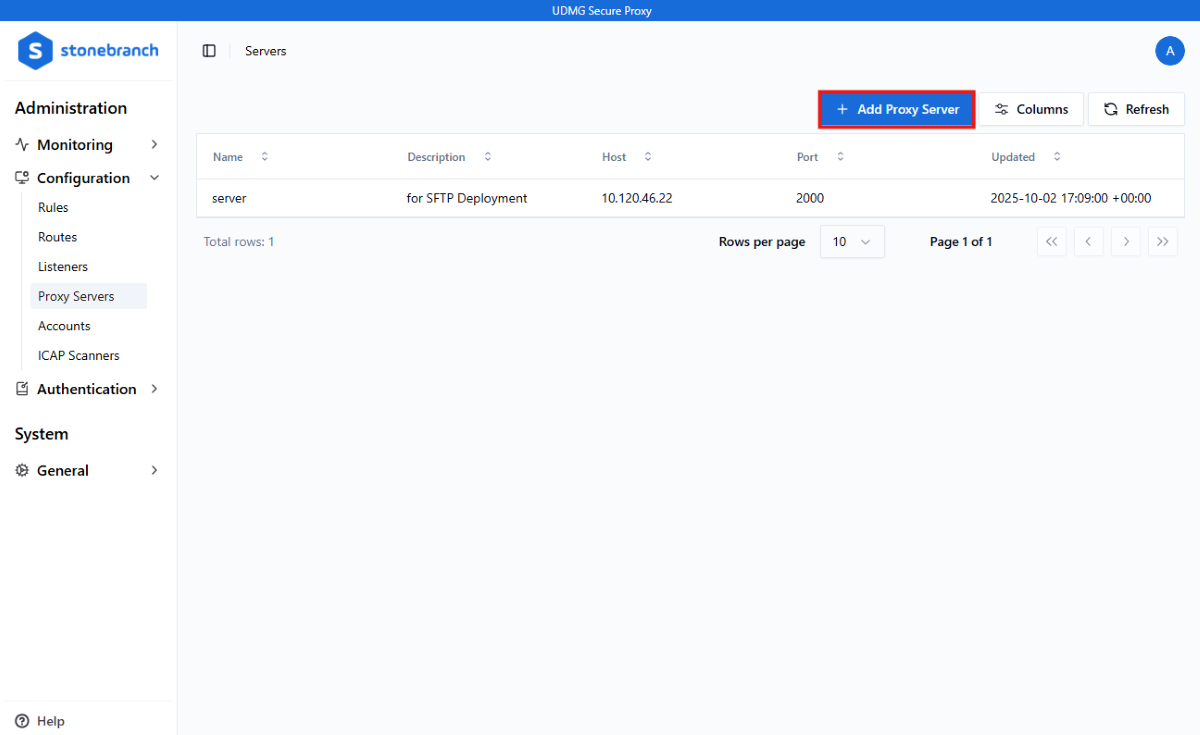
Task: Toggle sorting on the Name column
Action: point(264,156)
